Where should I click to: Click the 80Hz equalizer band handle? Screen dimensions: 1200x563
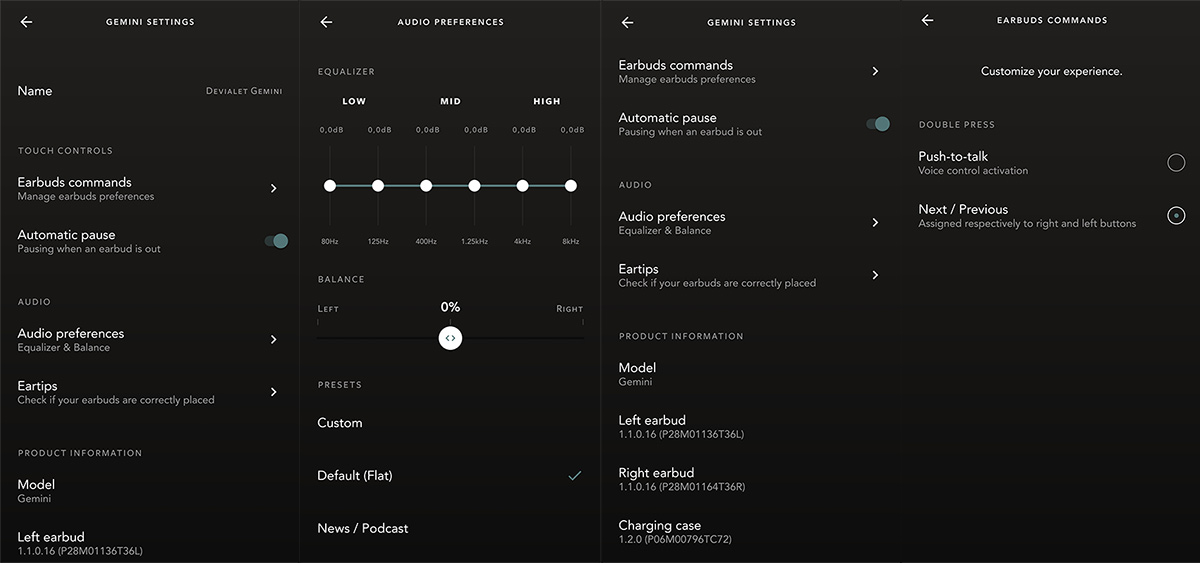[330, 186]
